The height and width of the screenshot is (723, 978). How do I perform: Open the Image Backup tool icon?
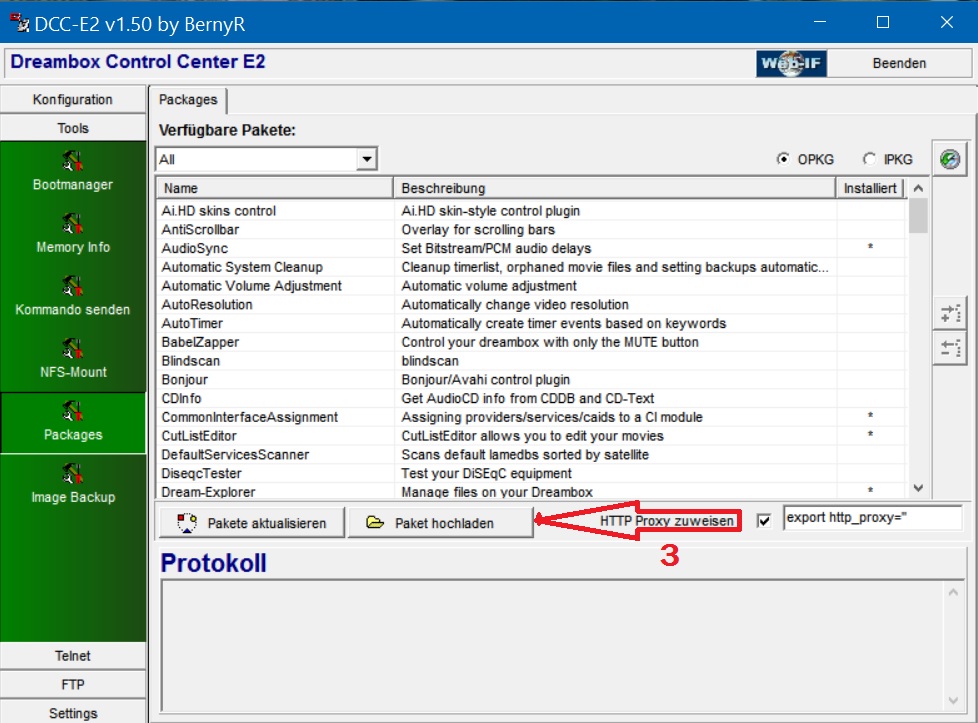72,473
